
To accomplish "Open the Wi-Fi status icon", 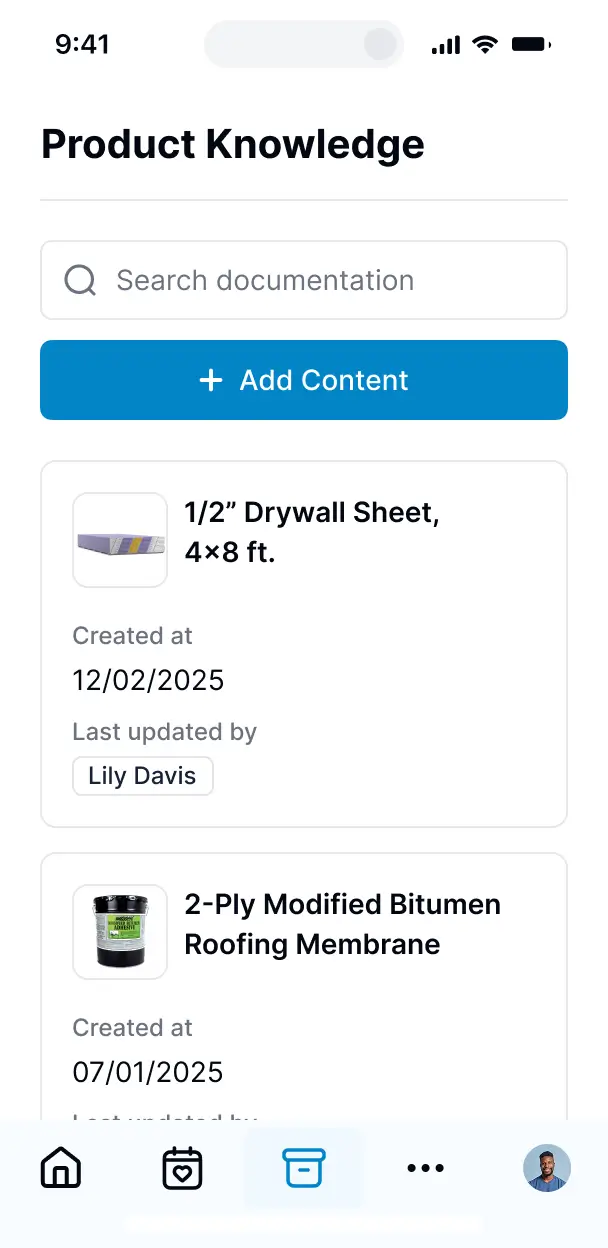I will click(x=485, y=43).
